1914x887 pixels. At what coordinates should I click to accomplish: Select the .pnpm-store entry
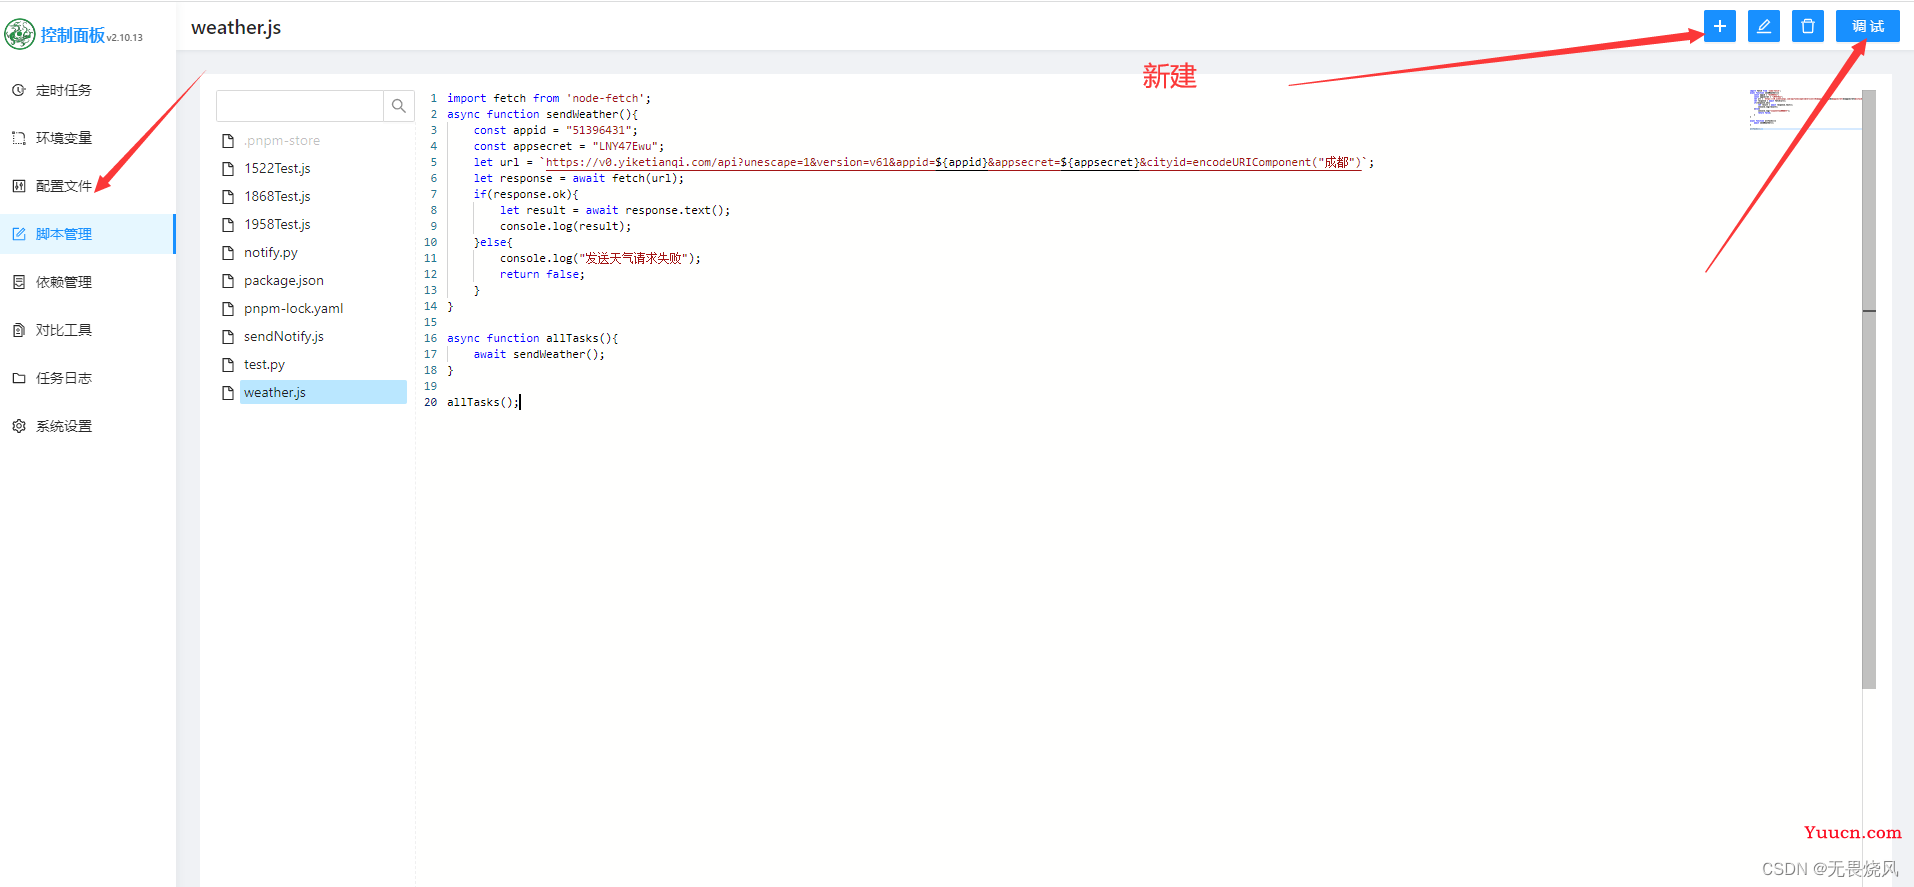(x=282, y=141)
